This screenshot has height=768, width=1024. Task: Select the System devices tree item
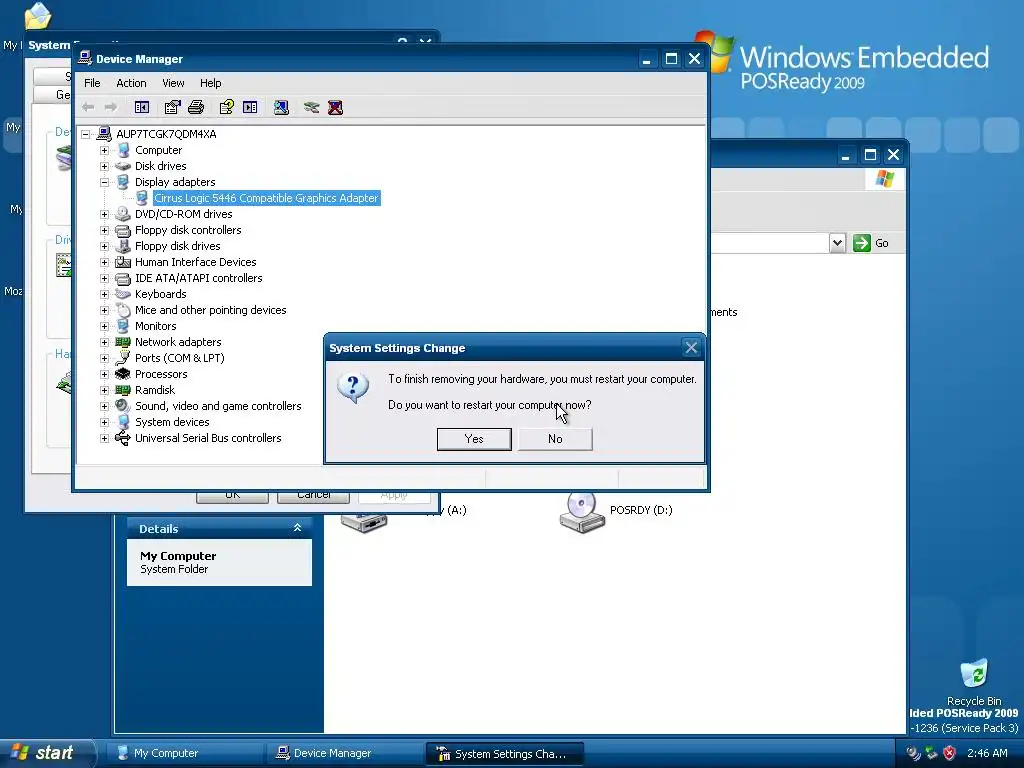(x=172, y=422)
